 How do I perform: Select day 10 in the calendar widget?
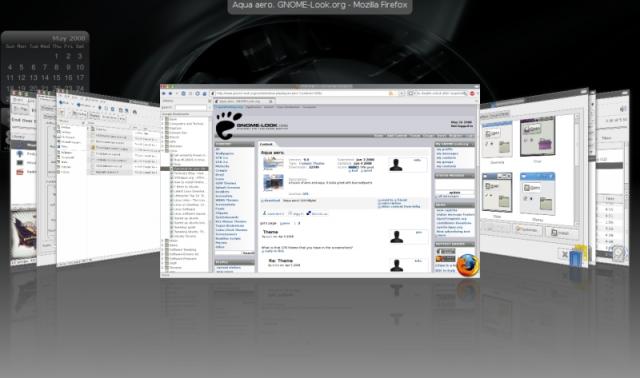[80, 67]
